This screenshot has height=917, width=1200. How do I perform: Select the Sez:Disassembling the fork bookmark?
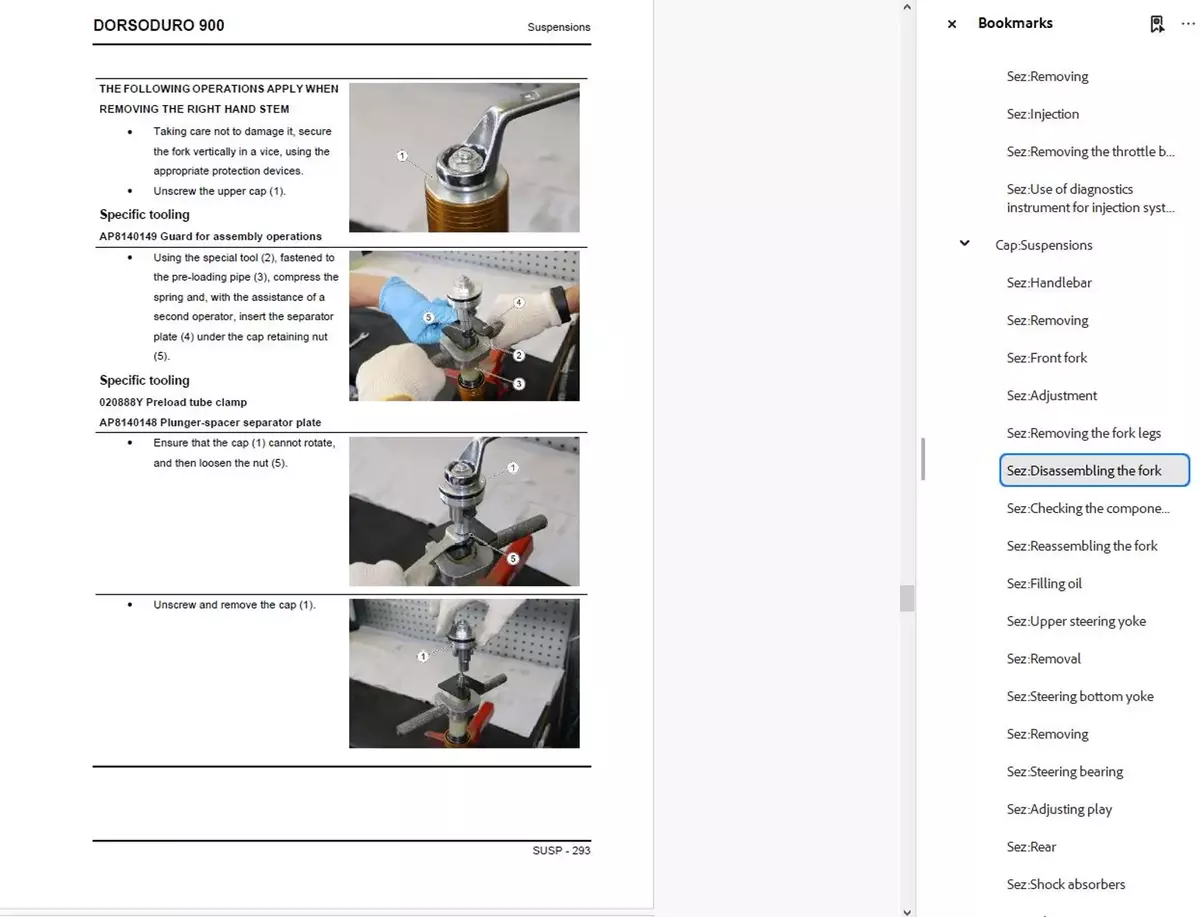pos(1084,471)
